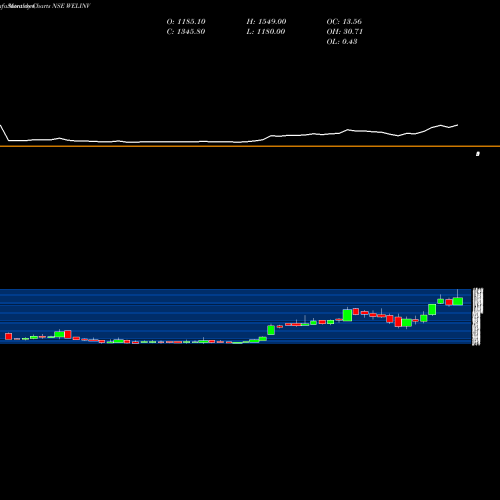Click the open price value O: 1185.10
Screen dimensions: 500x500
tap(186, 22)
